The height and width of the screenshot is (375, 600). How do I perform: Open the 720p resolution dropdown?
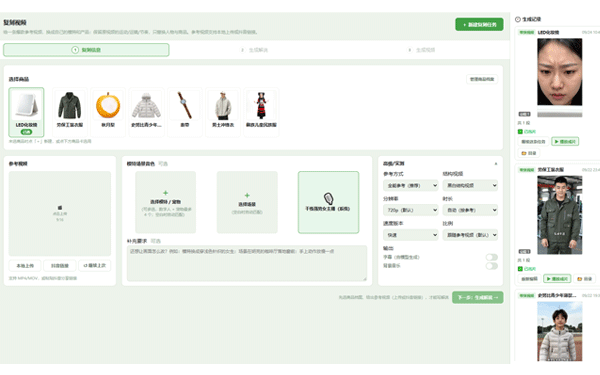pyautogui.click(x=410, y=210)
